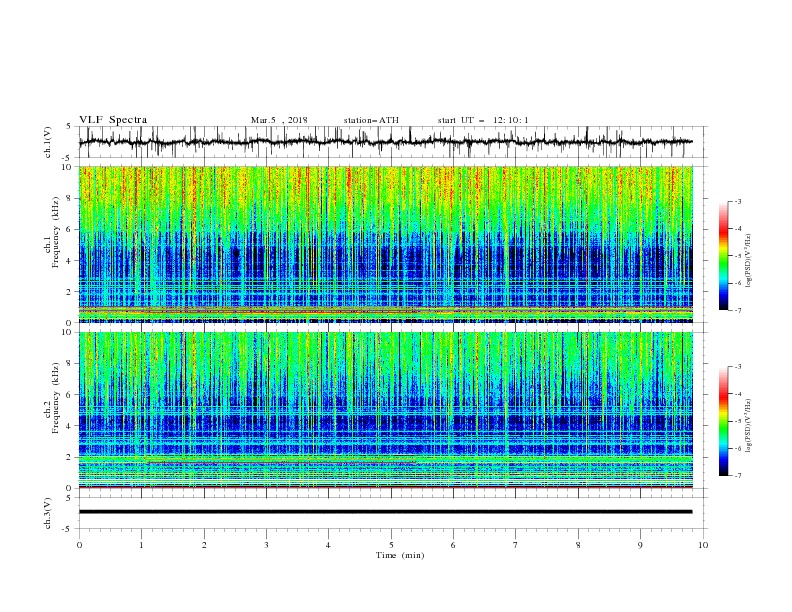Click the "-4" tick on ch.2 colorbar
This screenshot has height=612, width=792.
(x=738, y=394)
